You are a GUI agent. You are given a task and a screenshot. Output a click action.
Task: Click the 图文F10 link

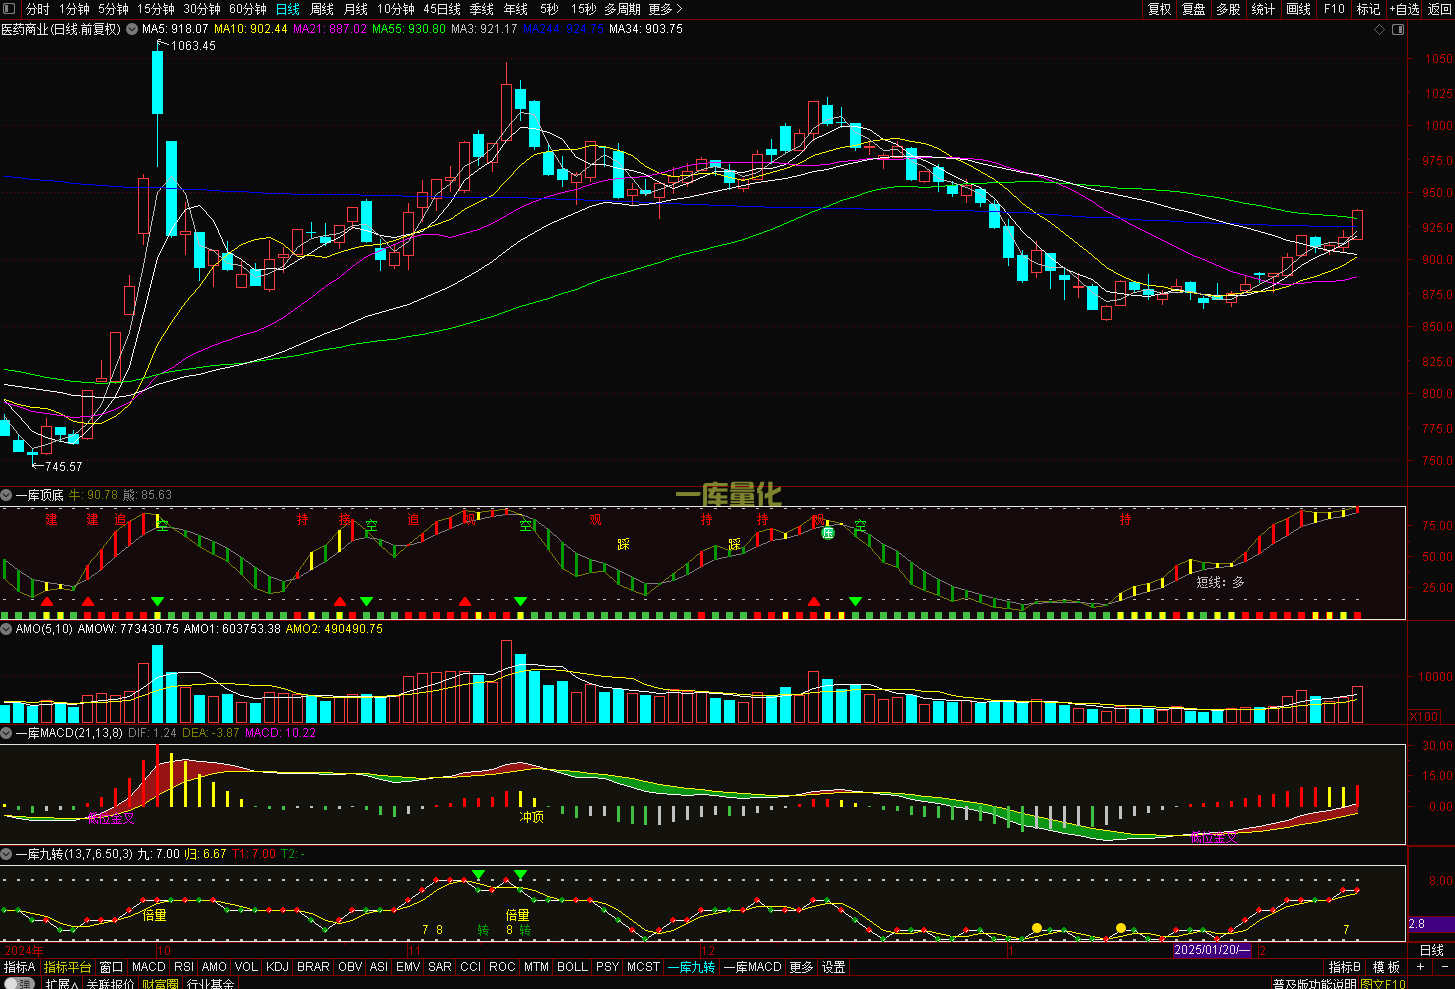click(x=1383, y=984)
